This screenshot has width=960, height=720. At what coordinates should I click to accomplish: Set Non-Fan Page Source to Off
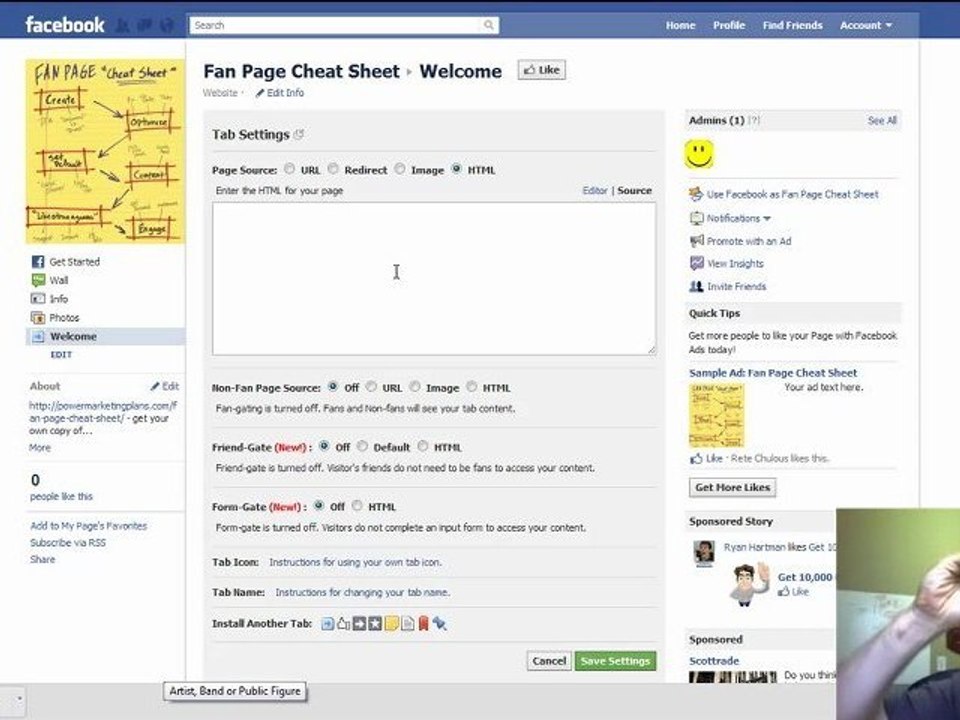[332, 386]
